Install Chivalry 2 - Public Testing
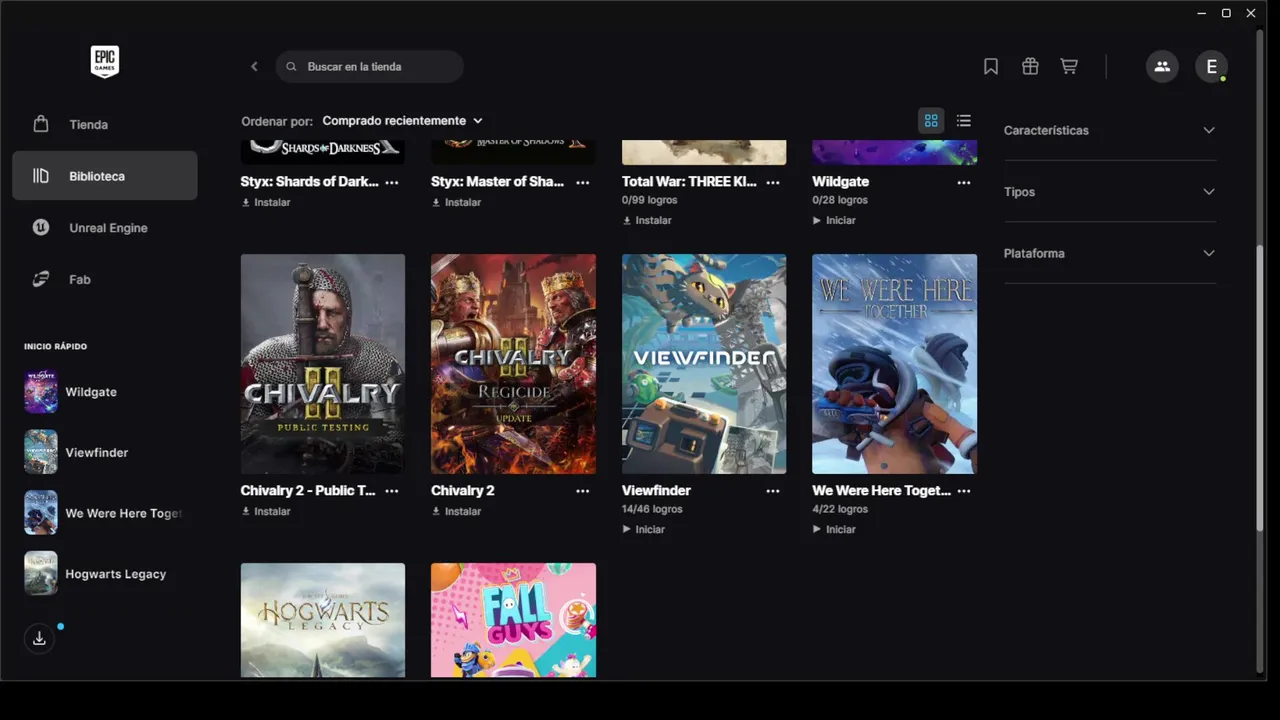1280x720 pixels. (266, 511)
